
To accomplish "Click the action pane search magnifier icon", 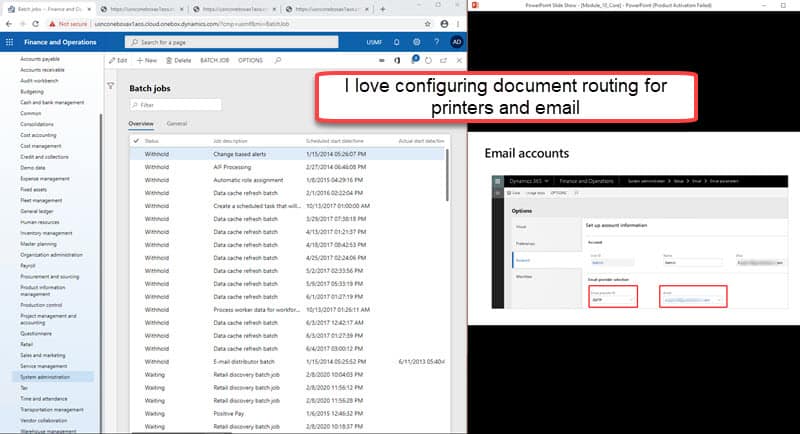I will pos(278,60).
